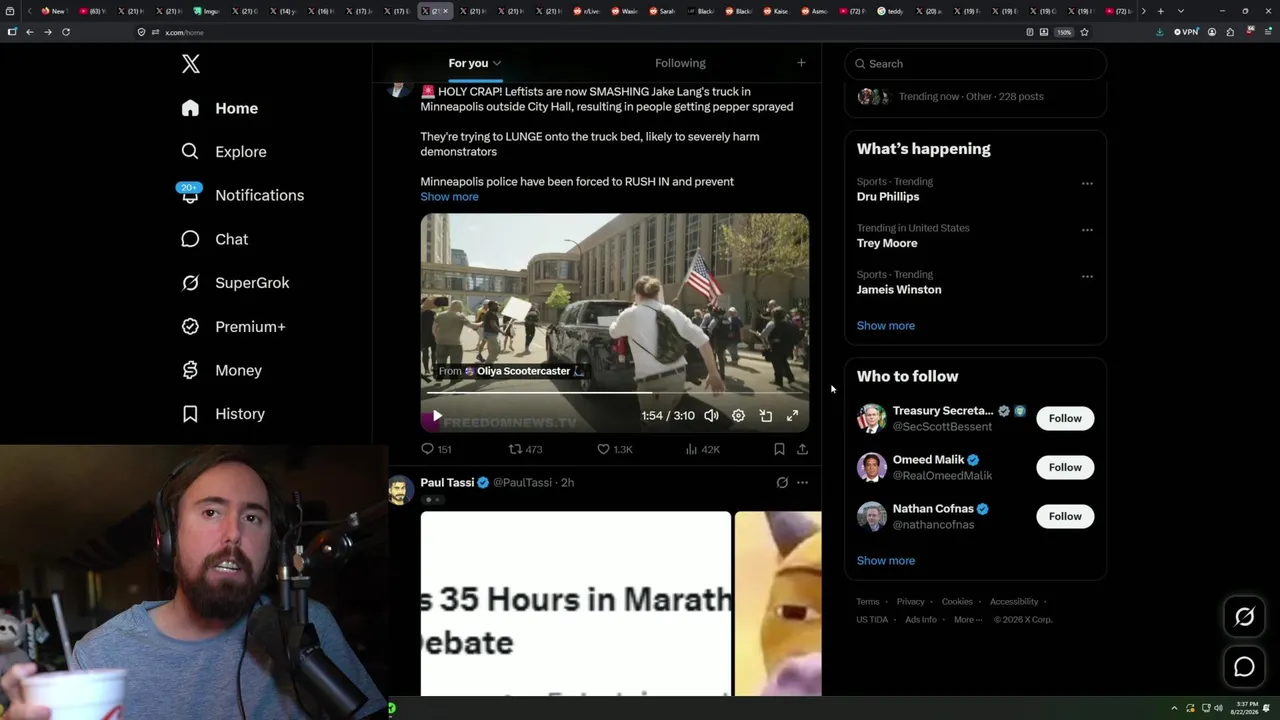Screen dimensions: 1280x720
Task: Show more accounts under Who to follow
Action: pyautogui.click(x=886, y=561)
